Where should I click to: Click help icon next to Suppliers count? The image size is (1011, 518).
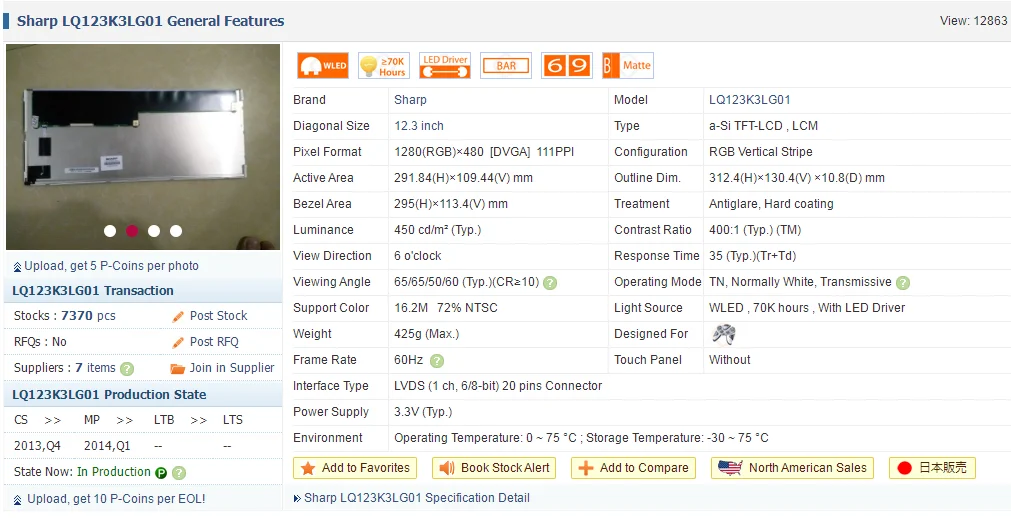[127, 368]
